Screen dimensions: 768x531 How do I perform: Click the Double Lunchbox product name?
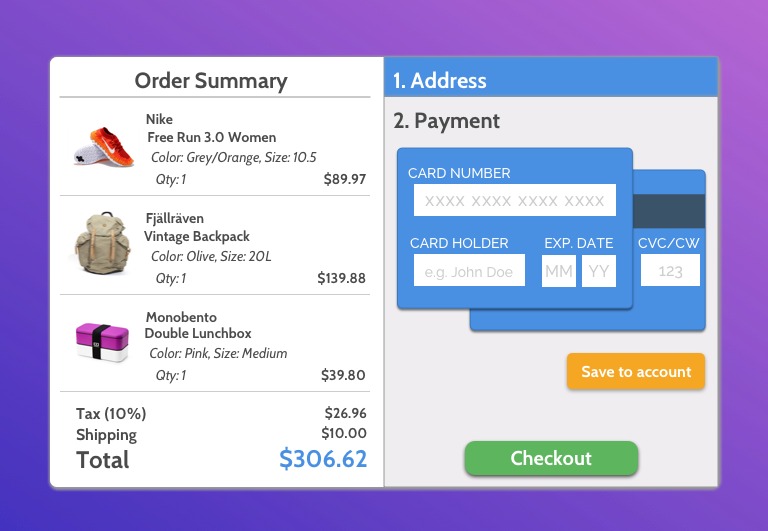(198, 333)
